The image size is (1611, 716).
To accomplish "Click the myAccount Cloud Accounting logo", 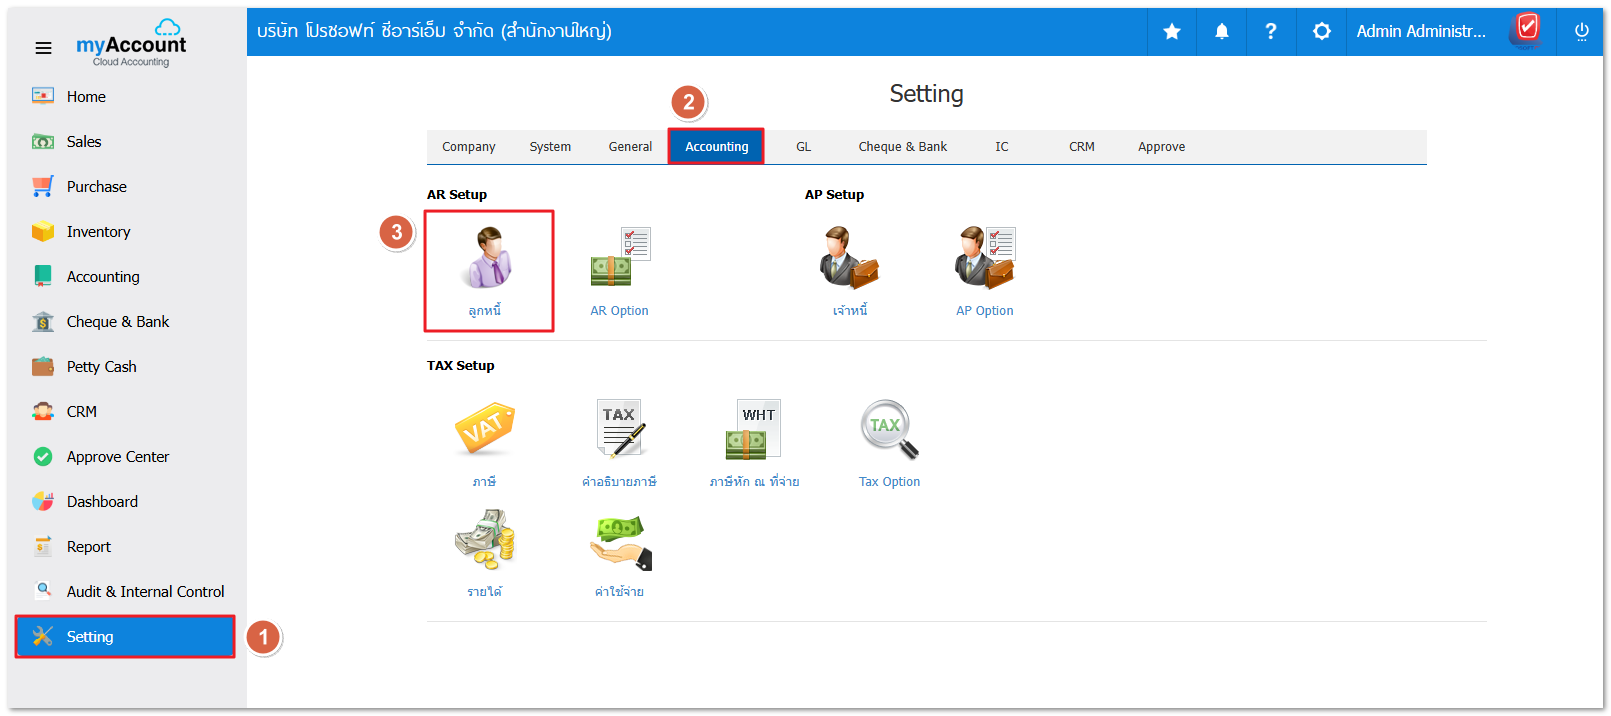I will coord(131,43).
